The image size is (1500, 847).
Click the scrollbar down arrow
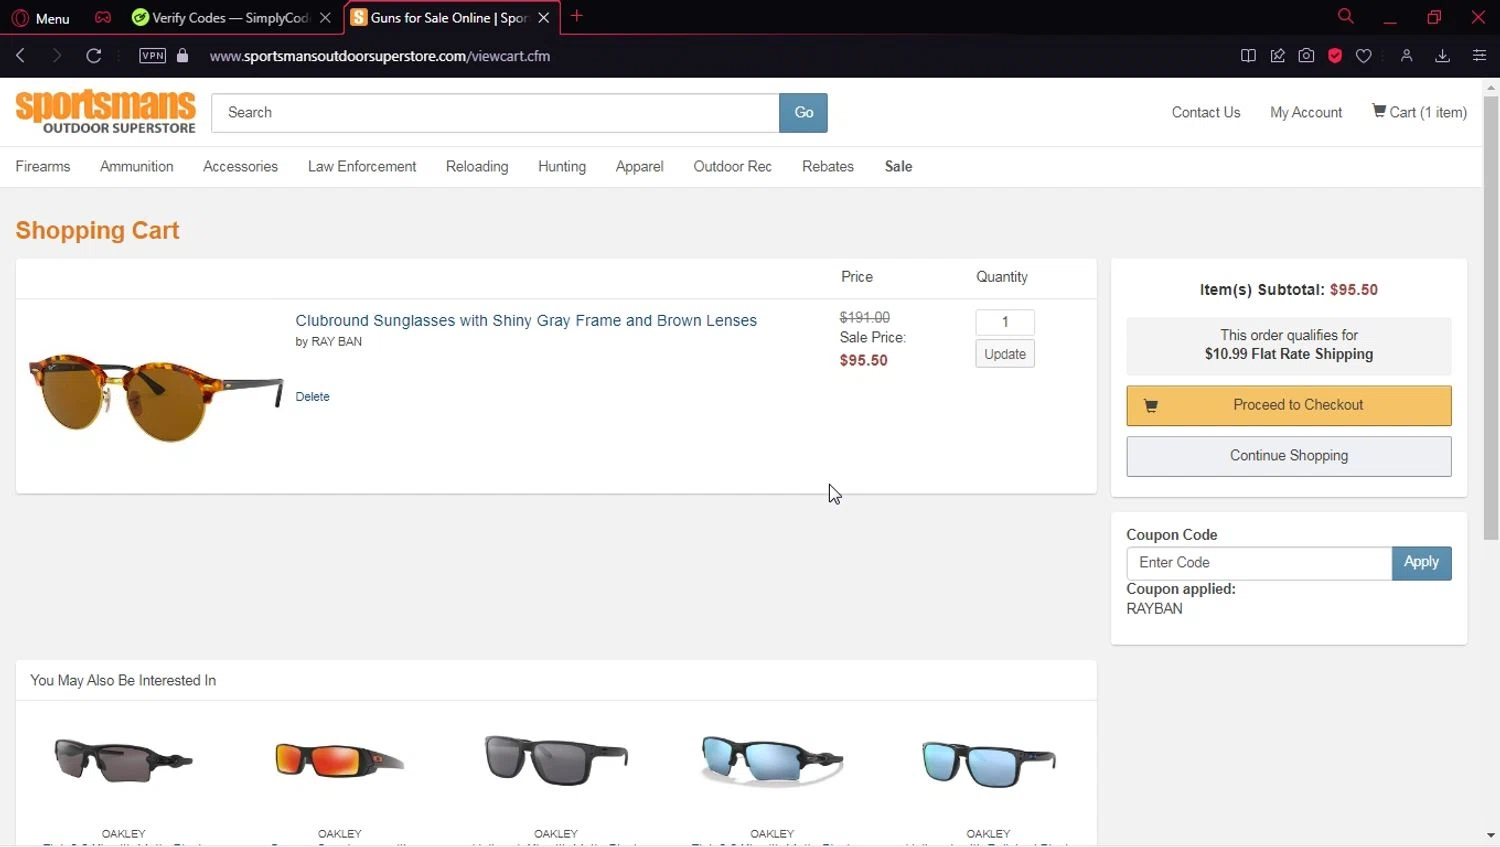coord(1491,835)
